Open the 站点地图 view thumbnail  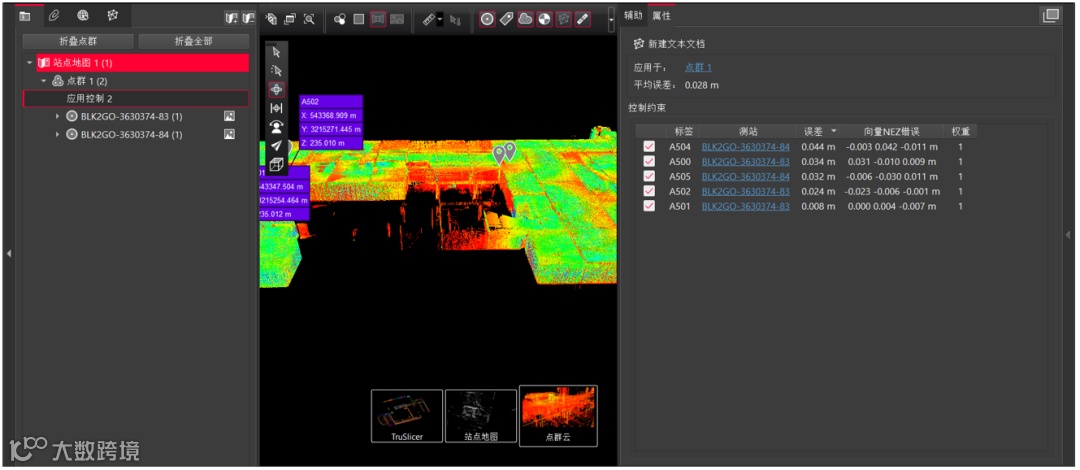[481, 416]
